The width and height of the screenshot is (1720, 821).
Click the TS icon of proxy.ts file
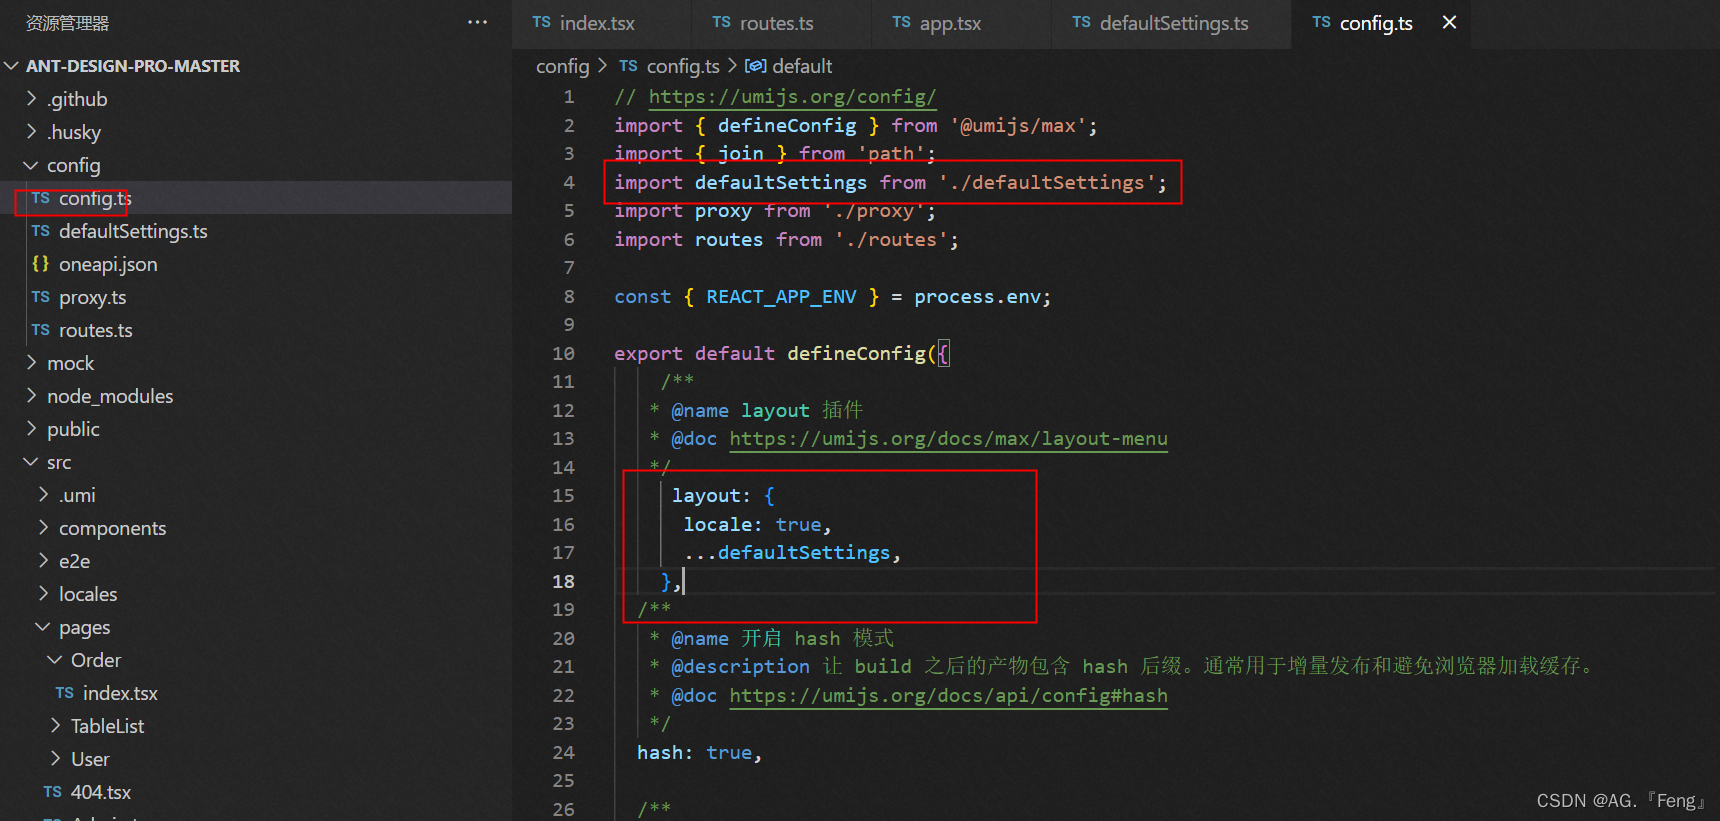click(40, 297)
